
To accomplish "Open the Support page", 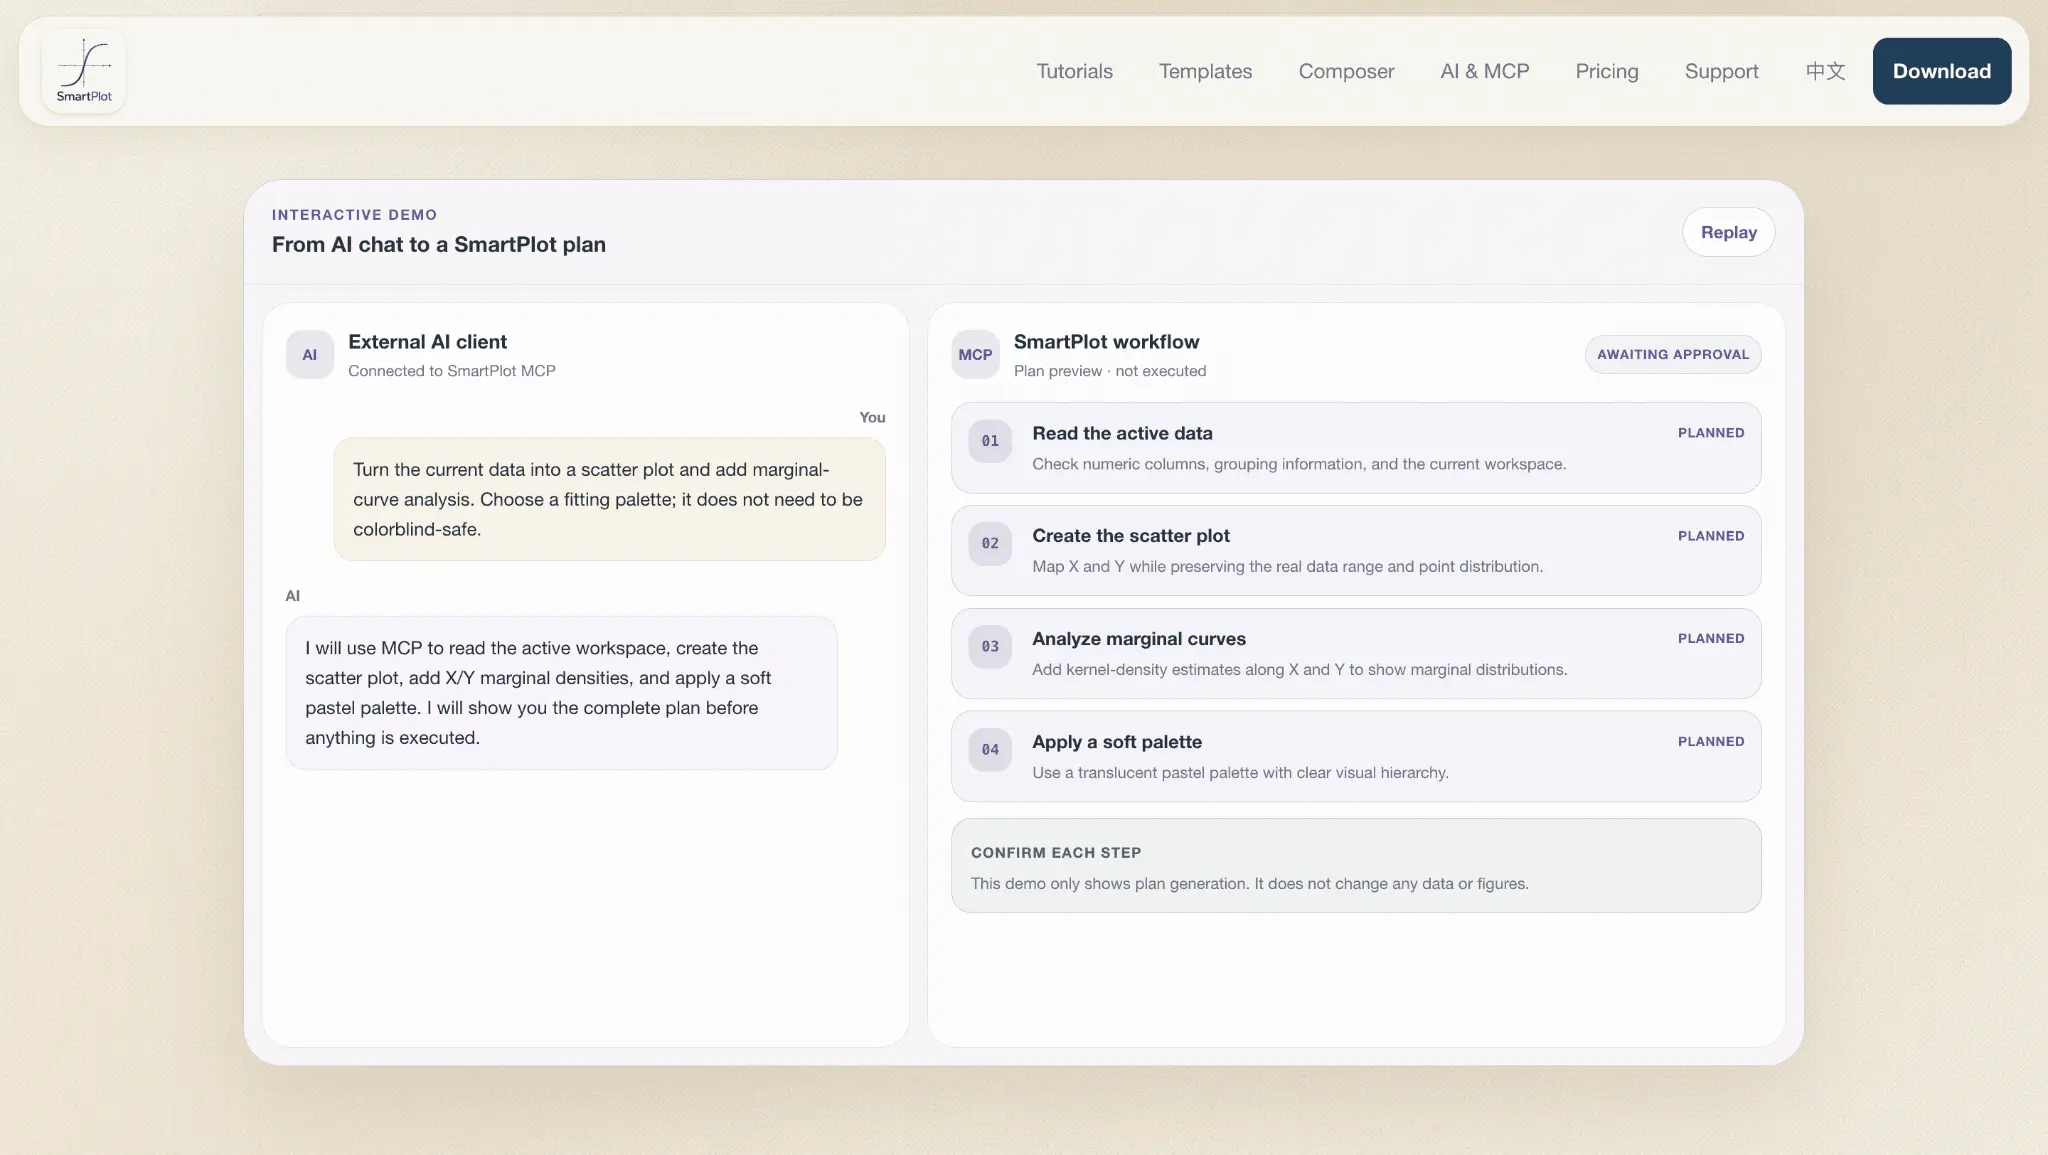I will point(1721,71).
